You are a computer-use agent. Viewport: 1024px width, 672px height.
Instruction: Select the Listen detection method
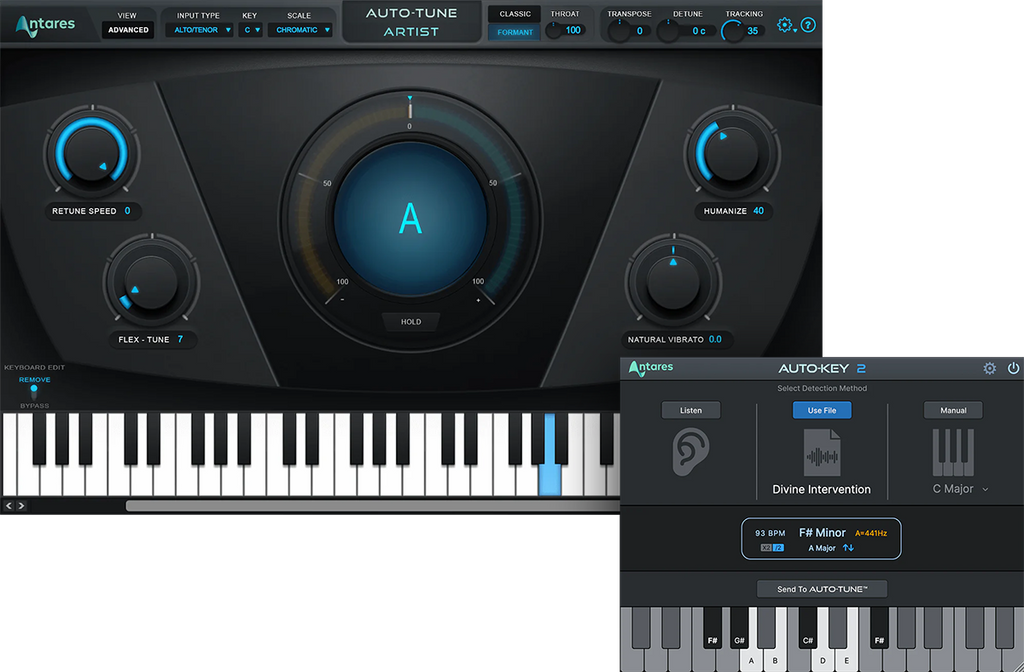point(691,410)
